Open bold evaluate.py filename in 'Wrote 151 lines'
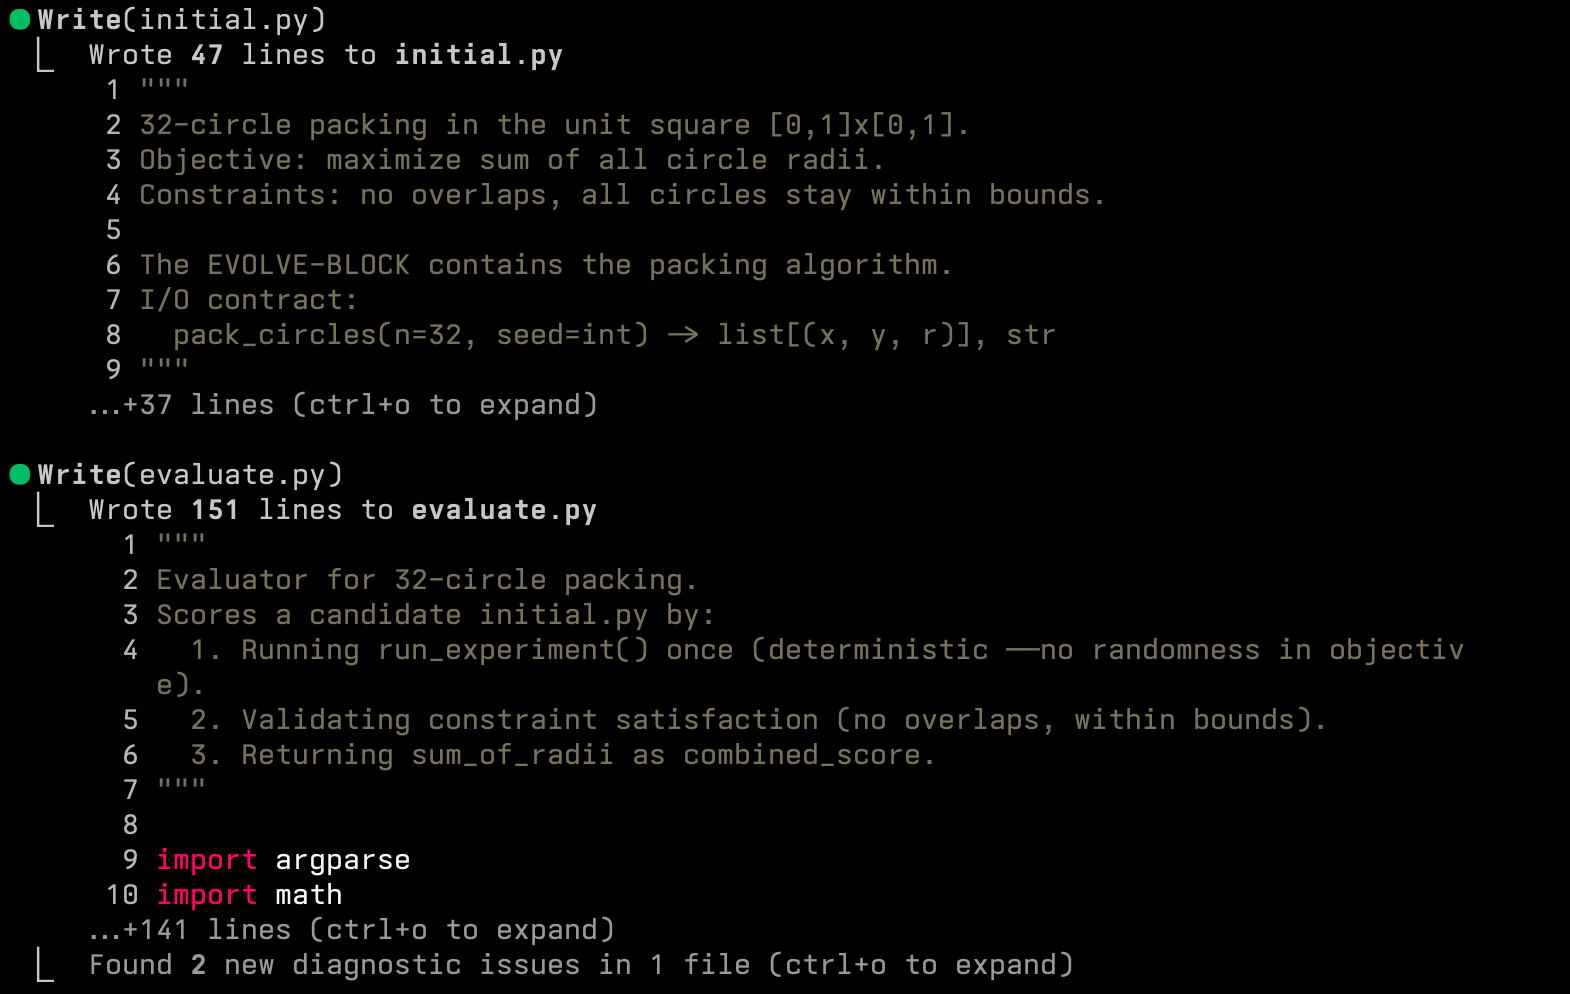This screenshot has height=994, width=1570. pos(503,510)
